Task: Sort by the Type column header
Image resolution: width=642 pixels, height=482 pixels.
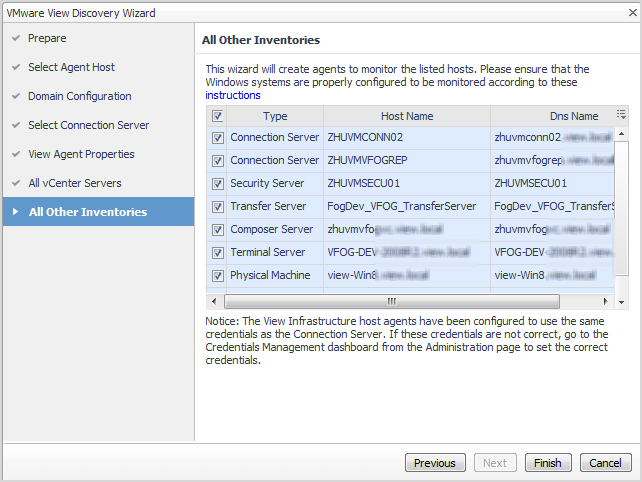Action: click(274, 116)
